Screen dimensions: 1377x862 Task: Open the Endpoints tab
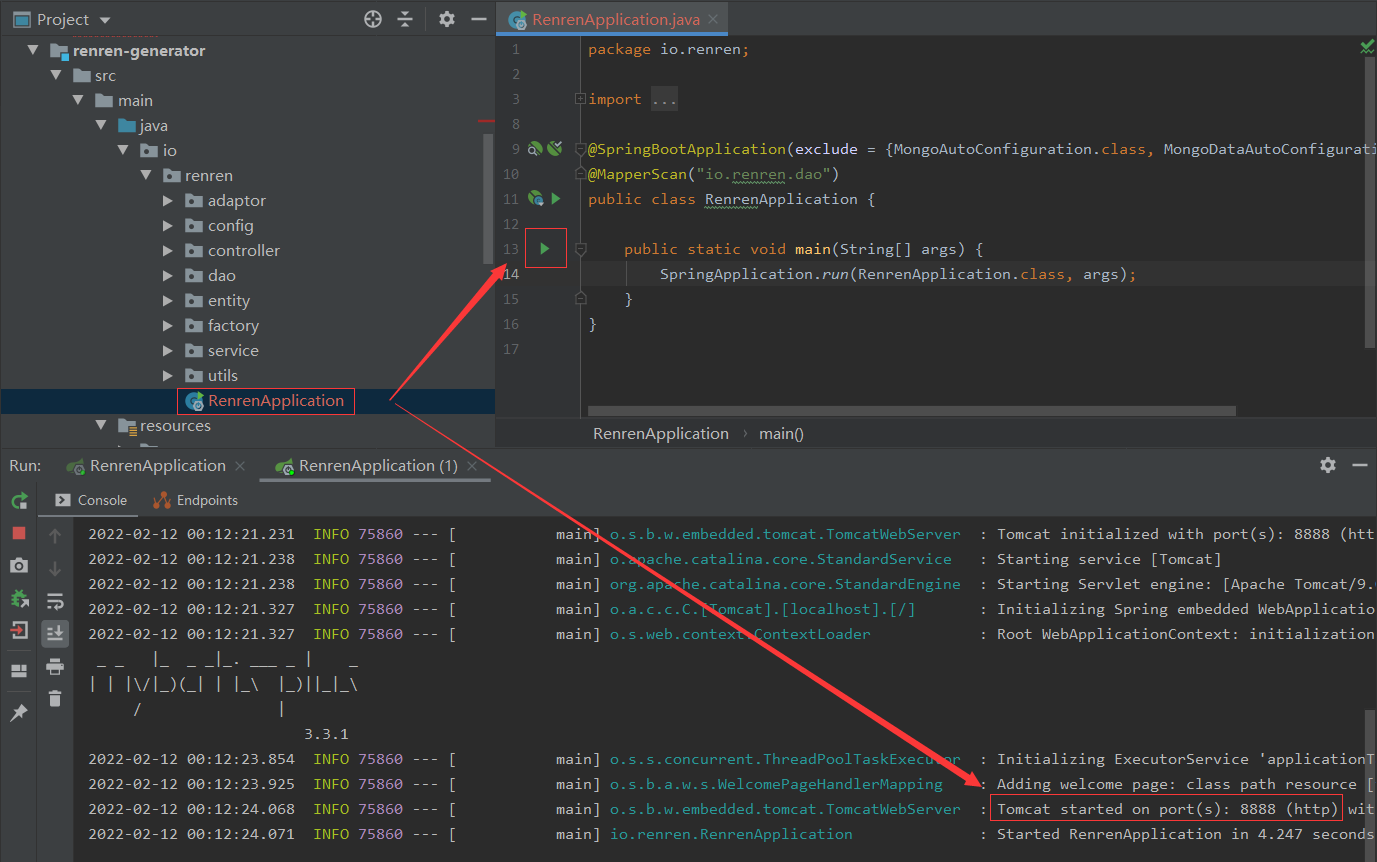coord(196,500)
